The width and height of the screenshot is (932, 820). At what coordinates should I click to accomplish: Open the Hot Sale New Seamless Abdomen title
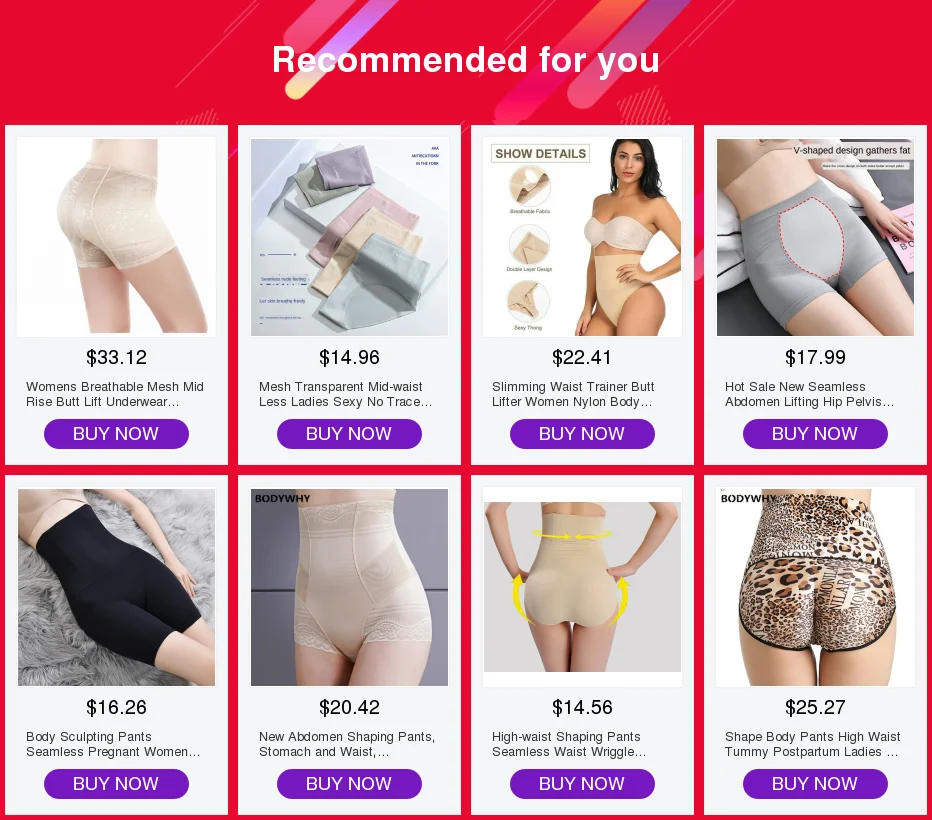810,394
